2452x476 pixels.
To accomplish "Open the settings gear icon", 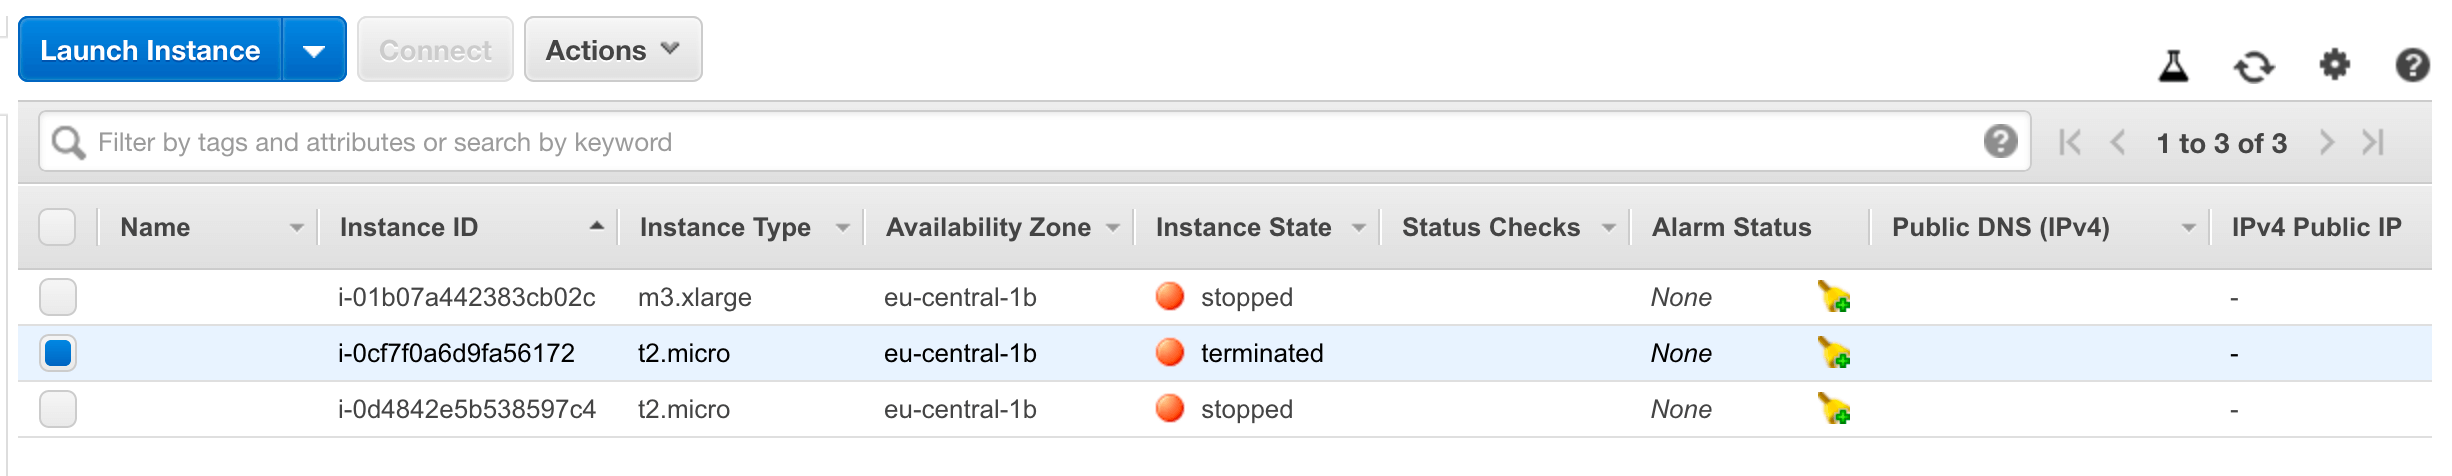I will pos(2334,65).
